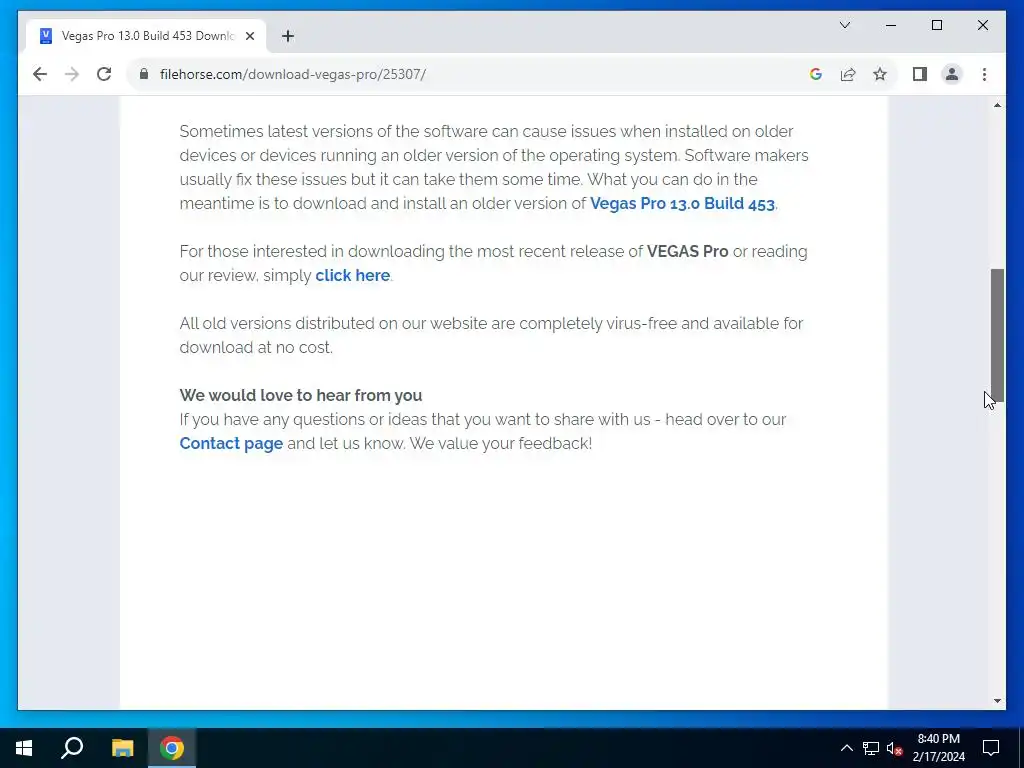1024x768 pixels.
Task: Go back to the previous page
Action: click(x=40, y=74)
